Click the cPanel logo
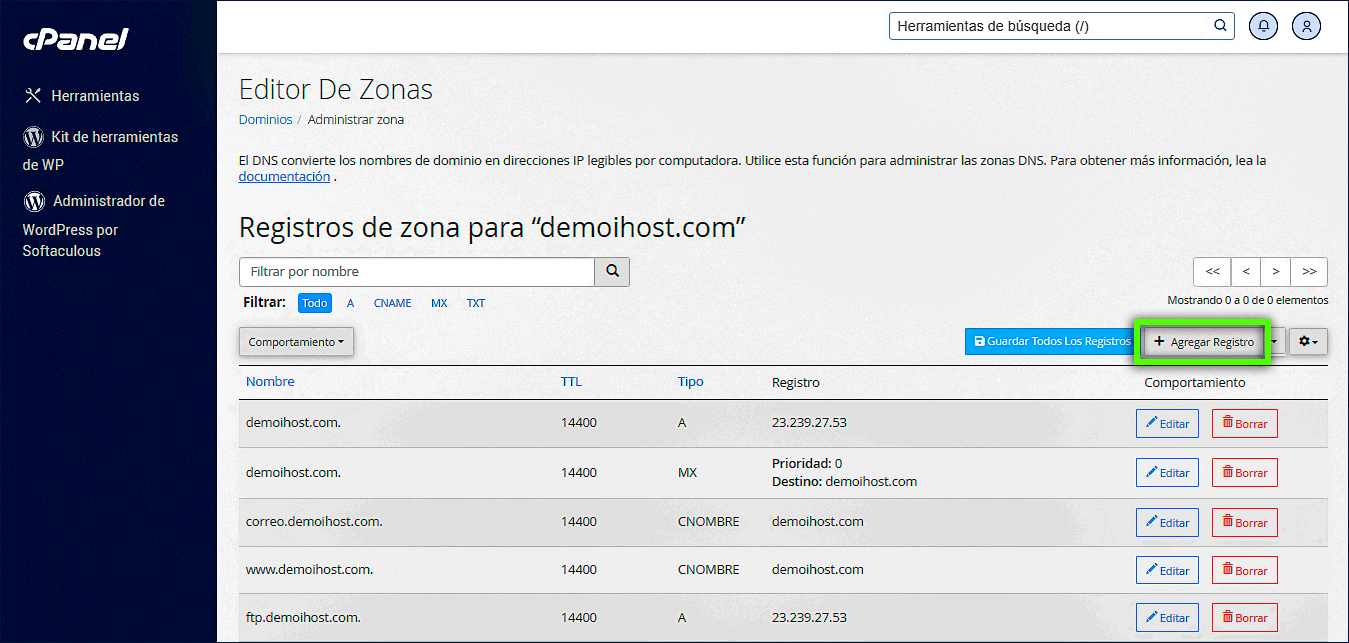The image size is (1349, 643). click(74, 40)
